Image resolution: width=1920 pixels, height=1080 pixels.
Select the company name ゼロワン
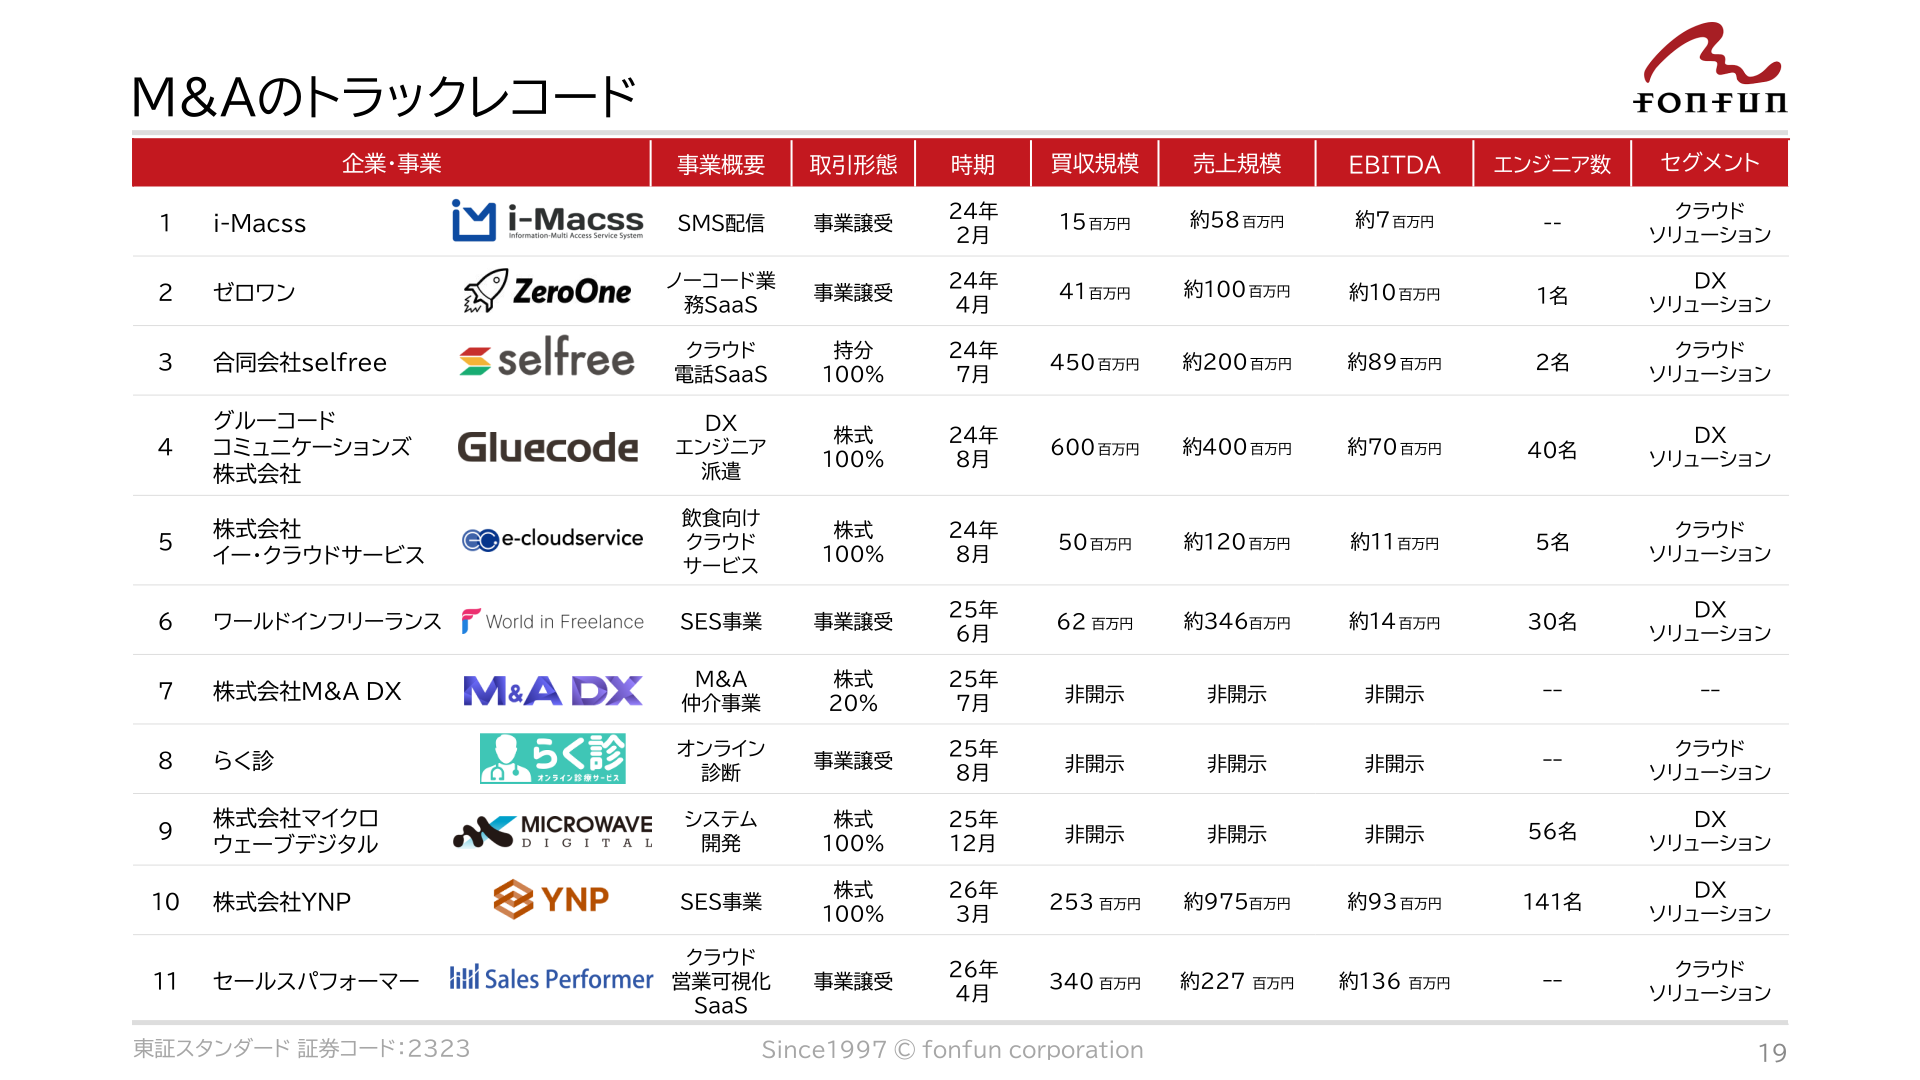tap(254, 292)
